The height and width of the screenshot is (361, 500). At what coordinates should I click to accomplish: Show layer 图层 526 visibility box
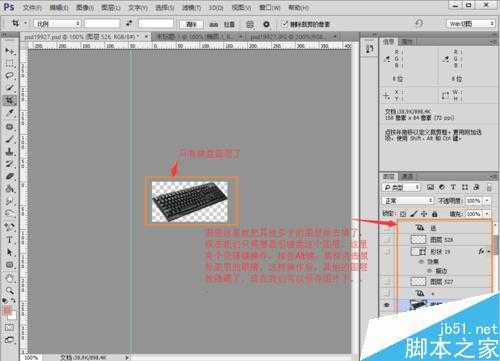coord(387,239)
